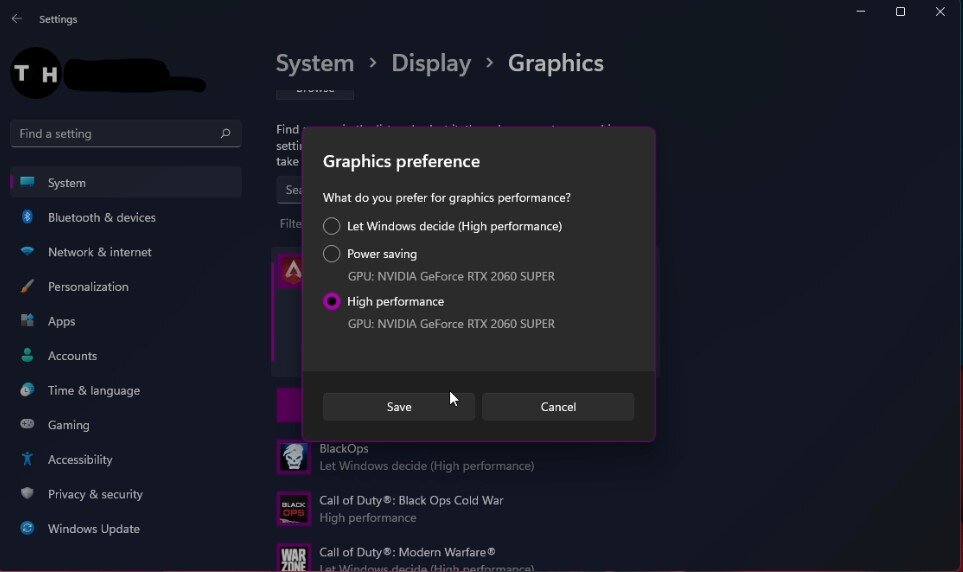
Task: Open the Apps settings page
Action: (126, 321)
